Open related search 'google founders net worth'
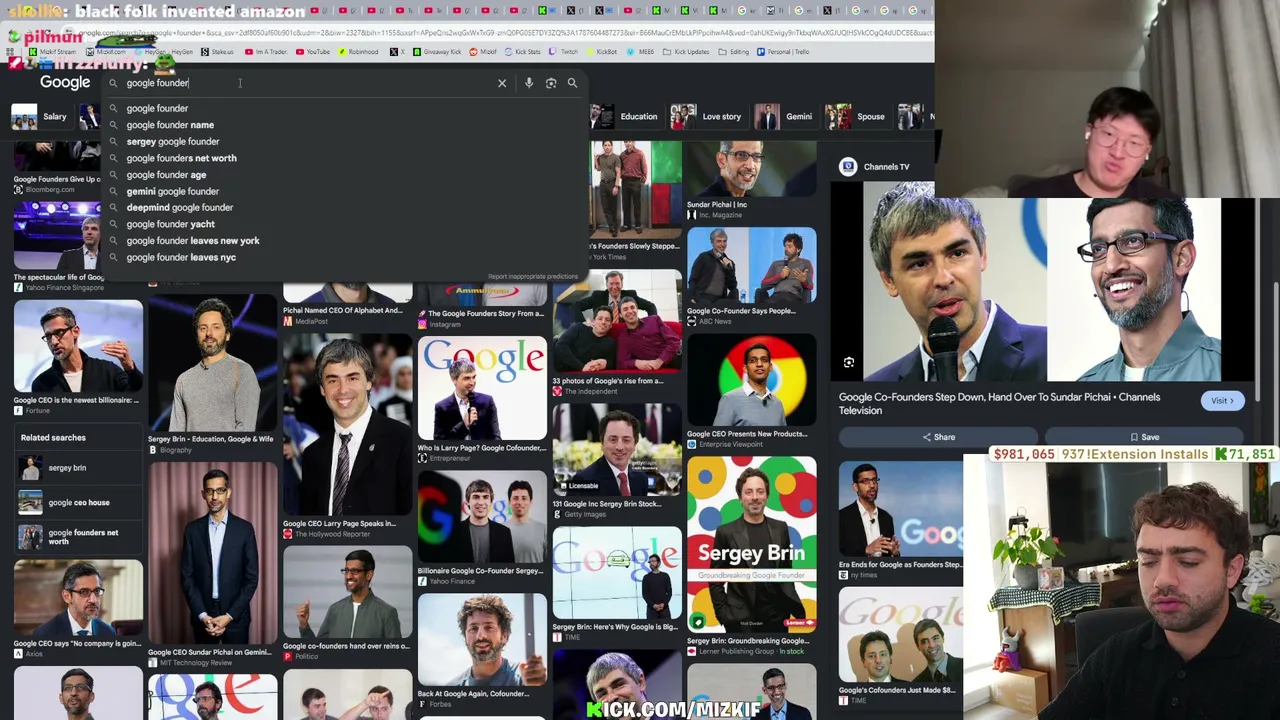 pyautogui.click(x=78, y=538)
